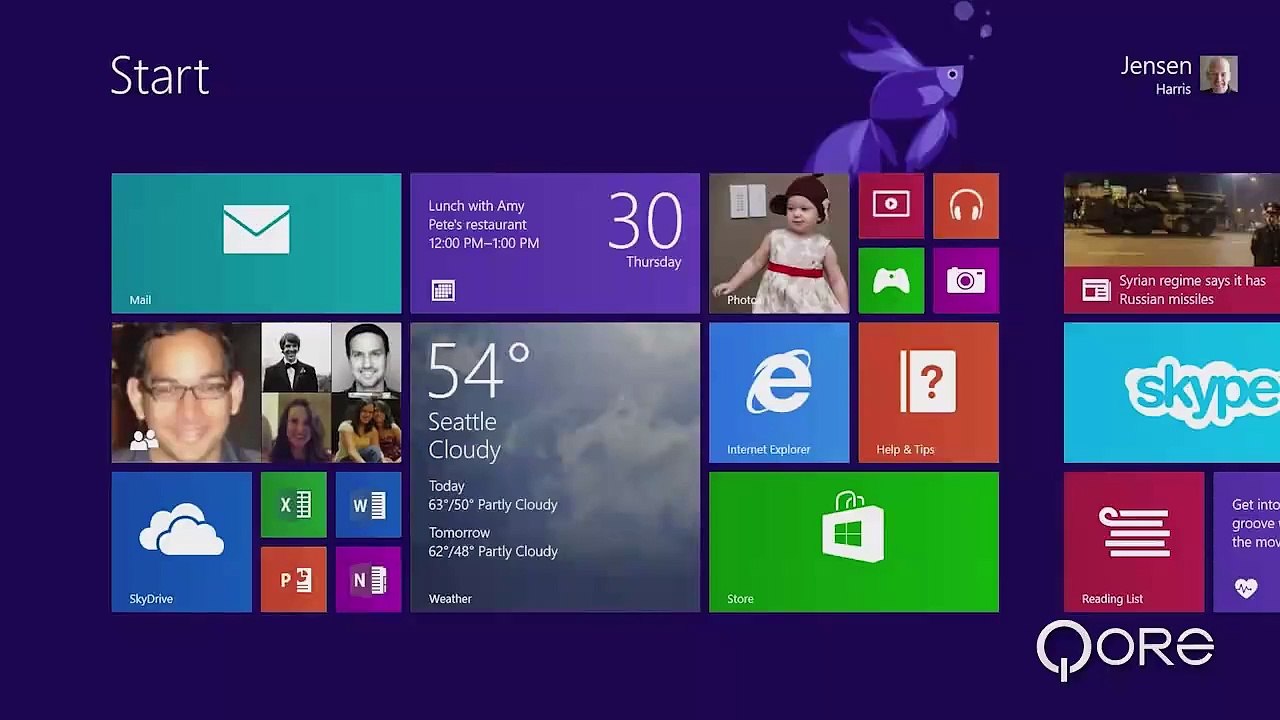Click the Start heading text
This screenshot has width=1280, height=720.
(160, 76)
